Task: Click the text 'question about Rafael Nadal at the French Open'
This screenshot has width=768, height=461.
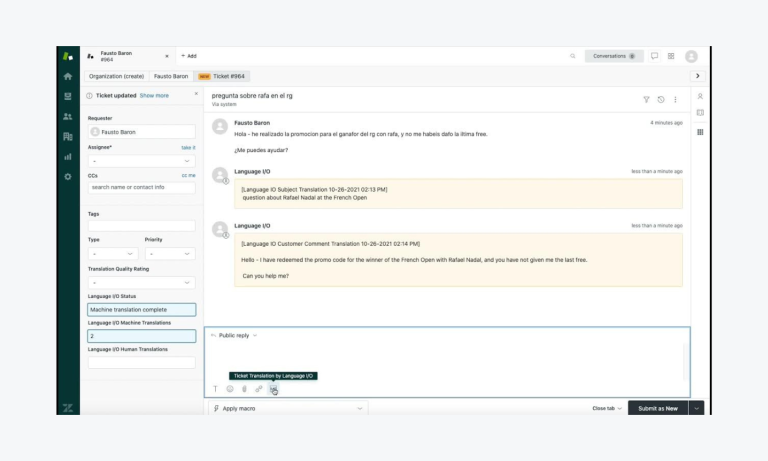Action: tap(305, 198)
